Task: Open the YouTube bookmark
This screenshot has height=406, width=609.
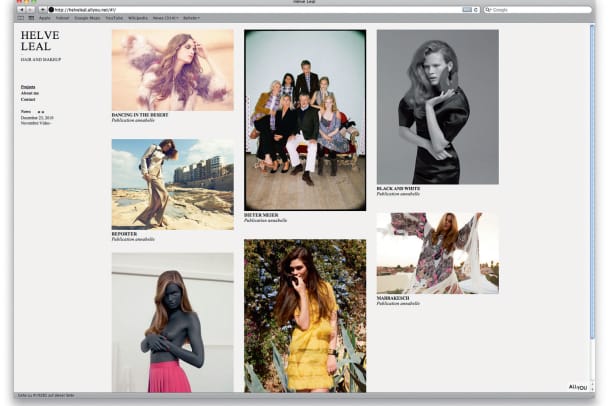Action: point(114,18)
